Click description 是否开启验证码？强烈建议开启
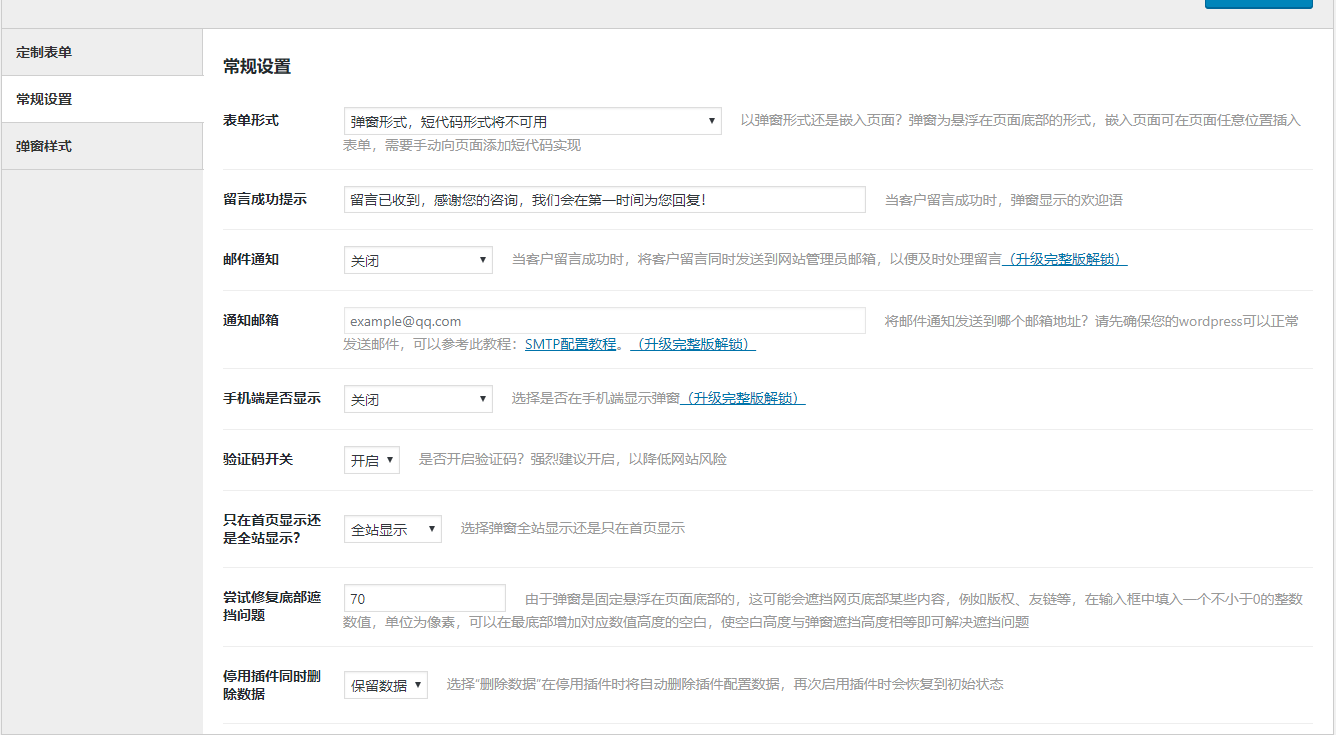Image resolution: width=1336 pixels, height=735 pixels. tap(573, 460)
